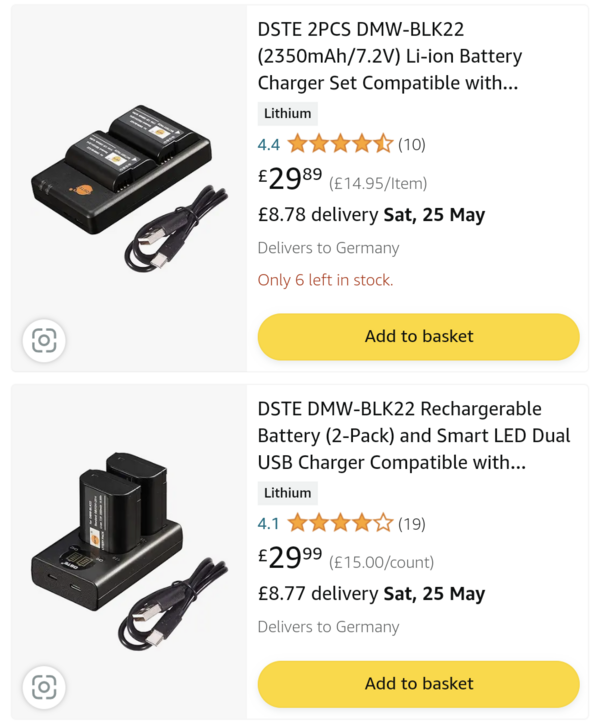The height and width of the screenshot is (724, 600).
Task: Tap the Only 6 left in stock notice
Action: [325, 280]
